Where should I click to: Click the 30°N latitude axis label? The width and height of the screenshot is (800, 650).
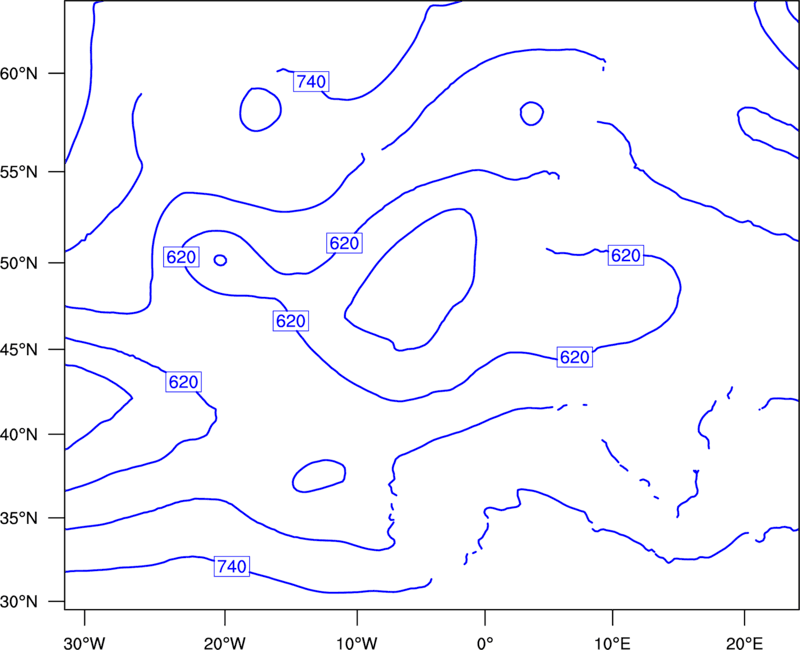click(x=19, y=602)
